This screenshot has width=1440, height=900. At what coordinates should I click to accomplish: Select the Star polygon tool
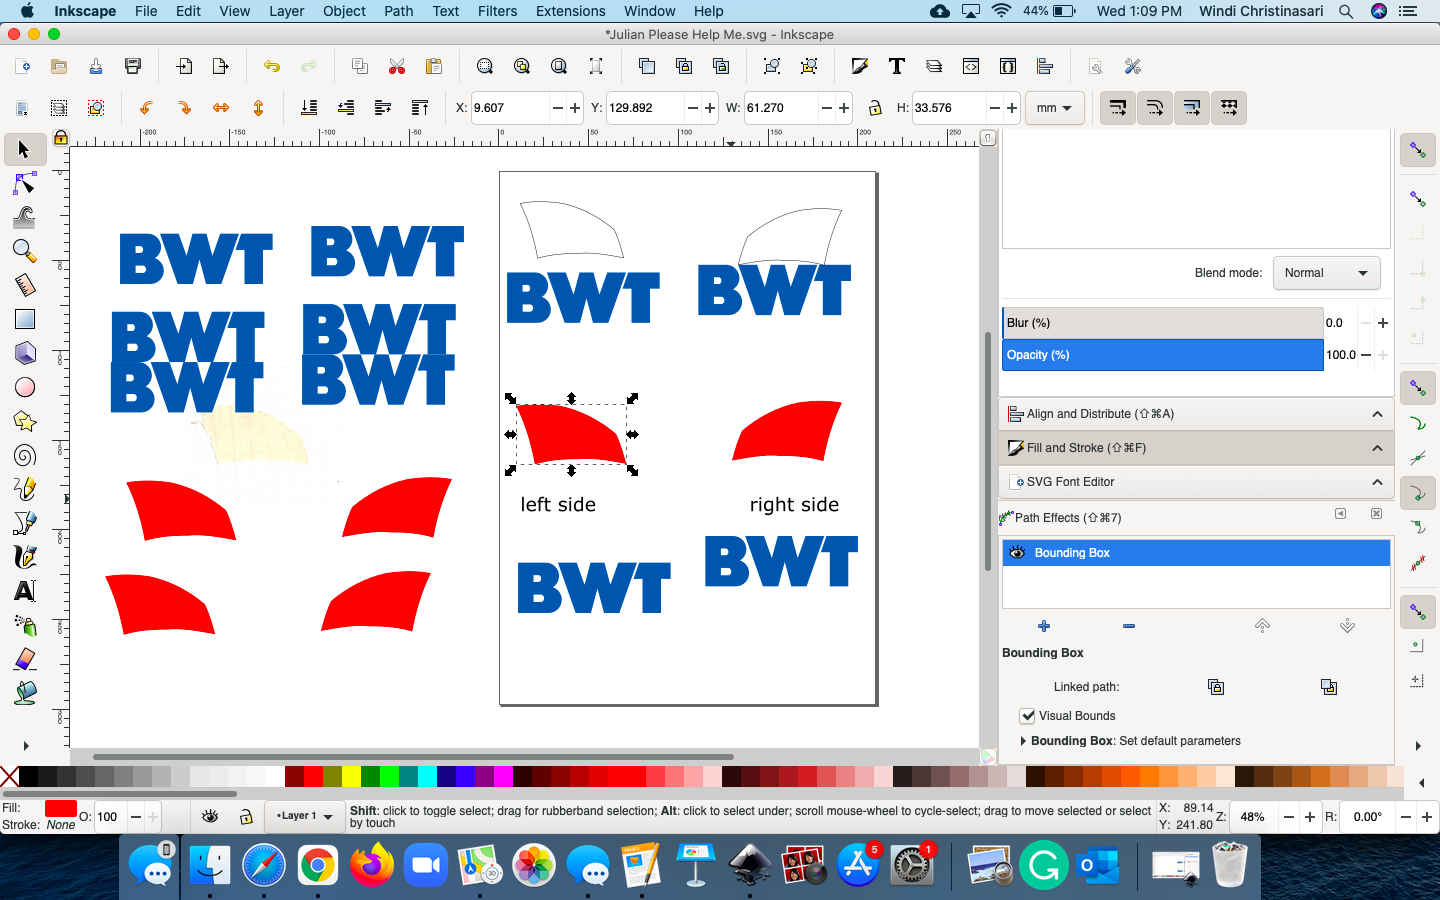pos(24,421)
